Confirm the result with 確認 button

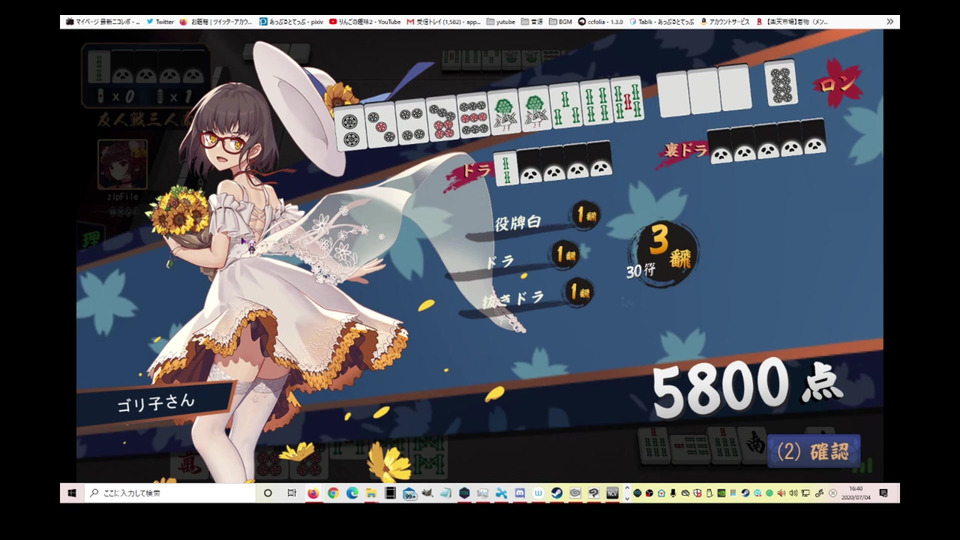coord(813,451)
